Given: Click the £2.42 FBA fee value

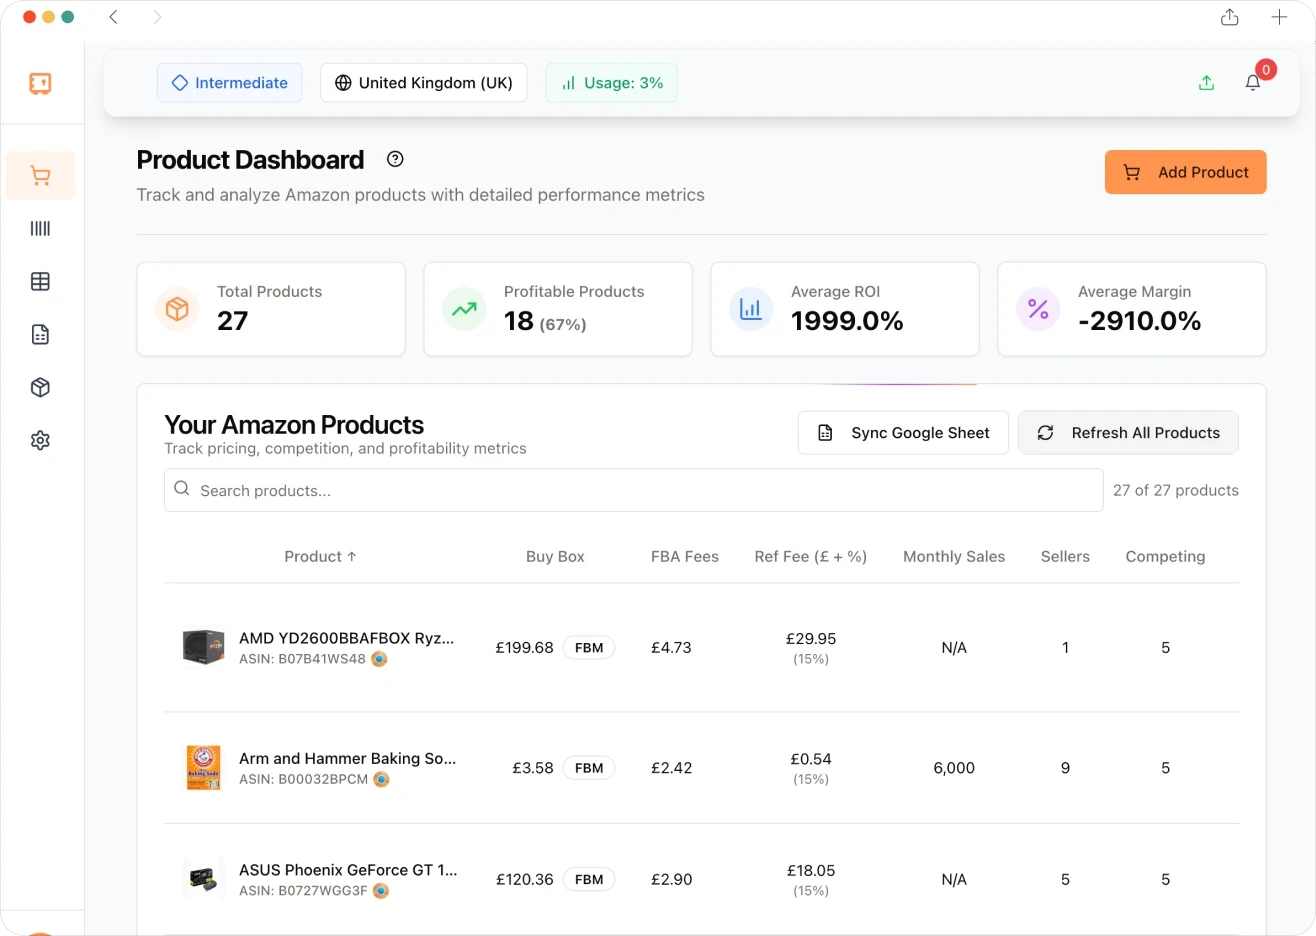Looking at the screenshot, I should pos(671,768).
